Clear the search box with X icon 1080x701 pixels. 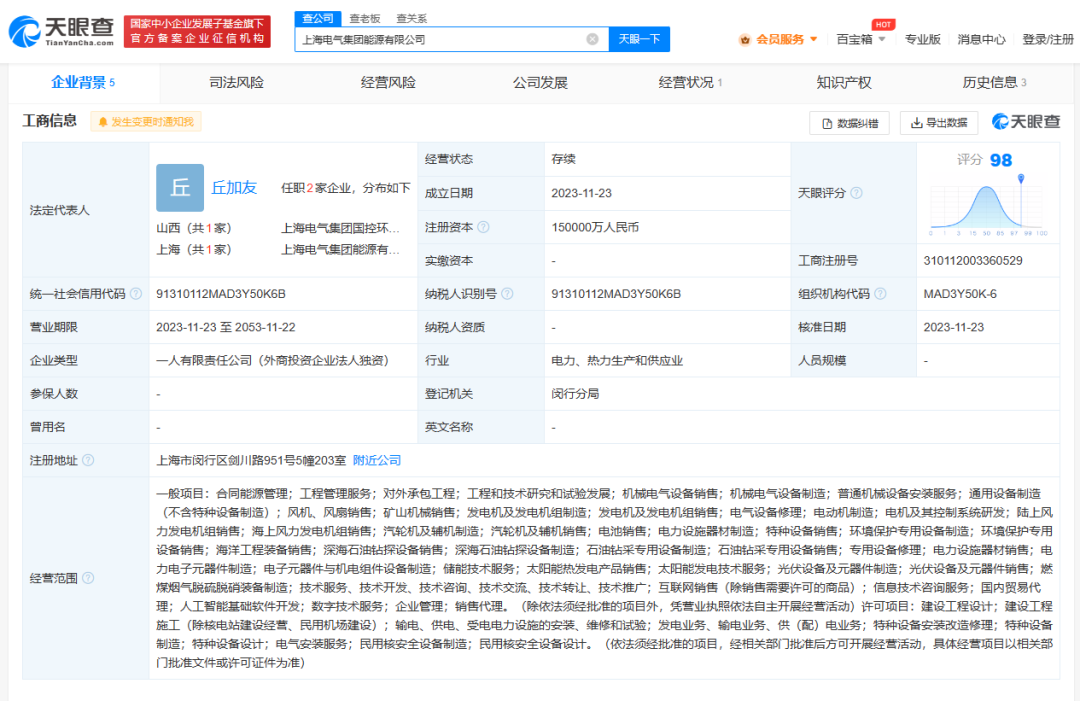[592, 39]
